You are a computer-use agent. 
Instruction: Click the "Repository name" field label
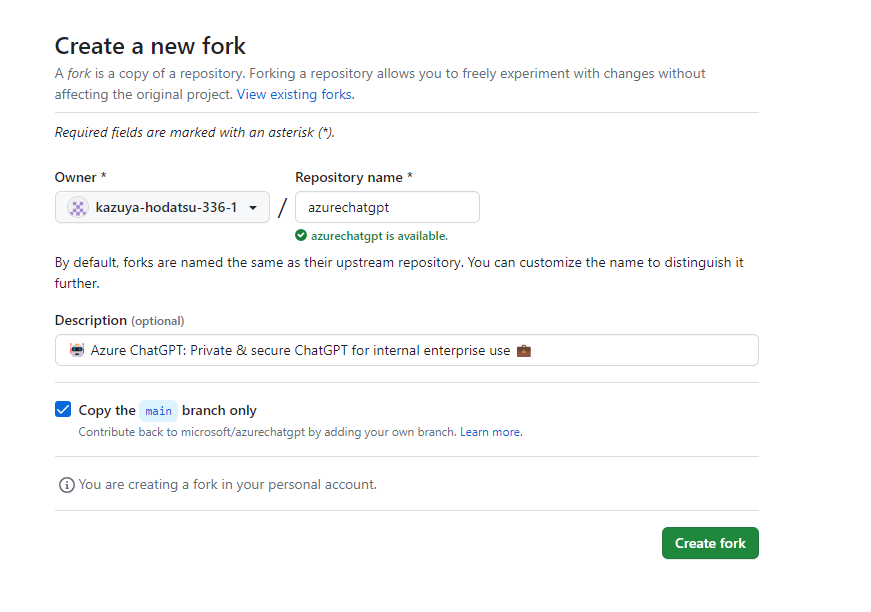point(353,177)
